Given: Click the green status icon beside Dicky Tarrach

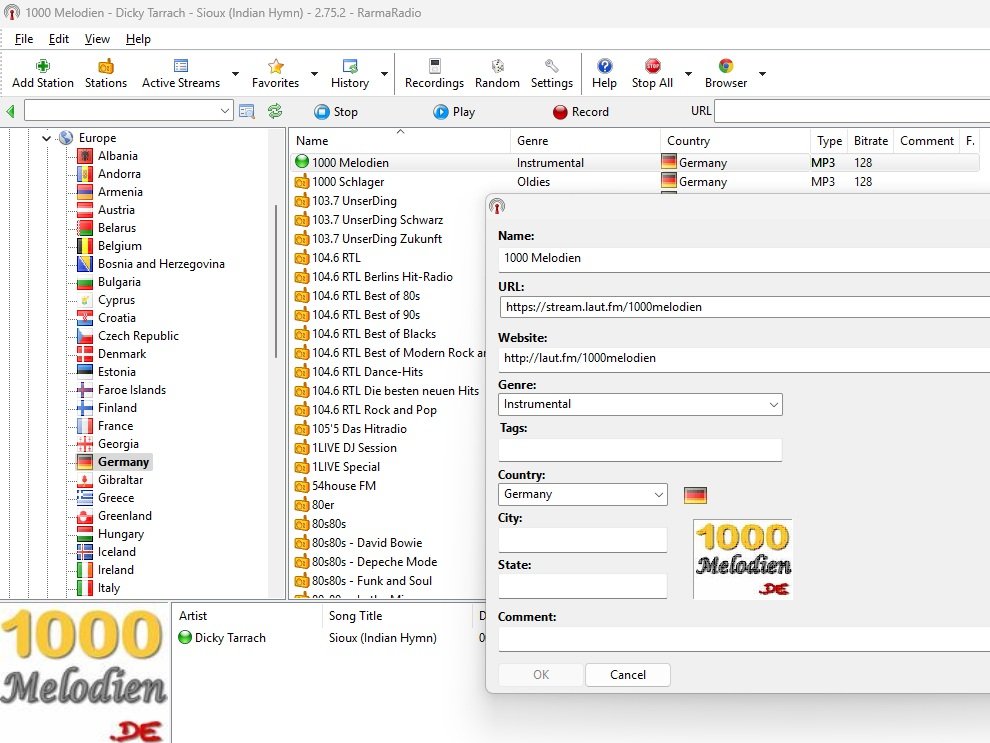Looking at the screenshot, I should point(185,638).
